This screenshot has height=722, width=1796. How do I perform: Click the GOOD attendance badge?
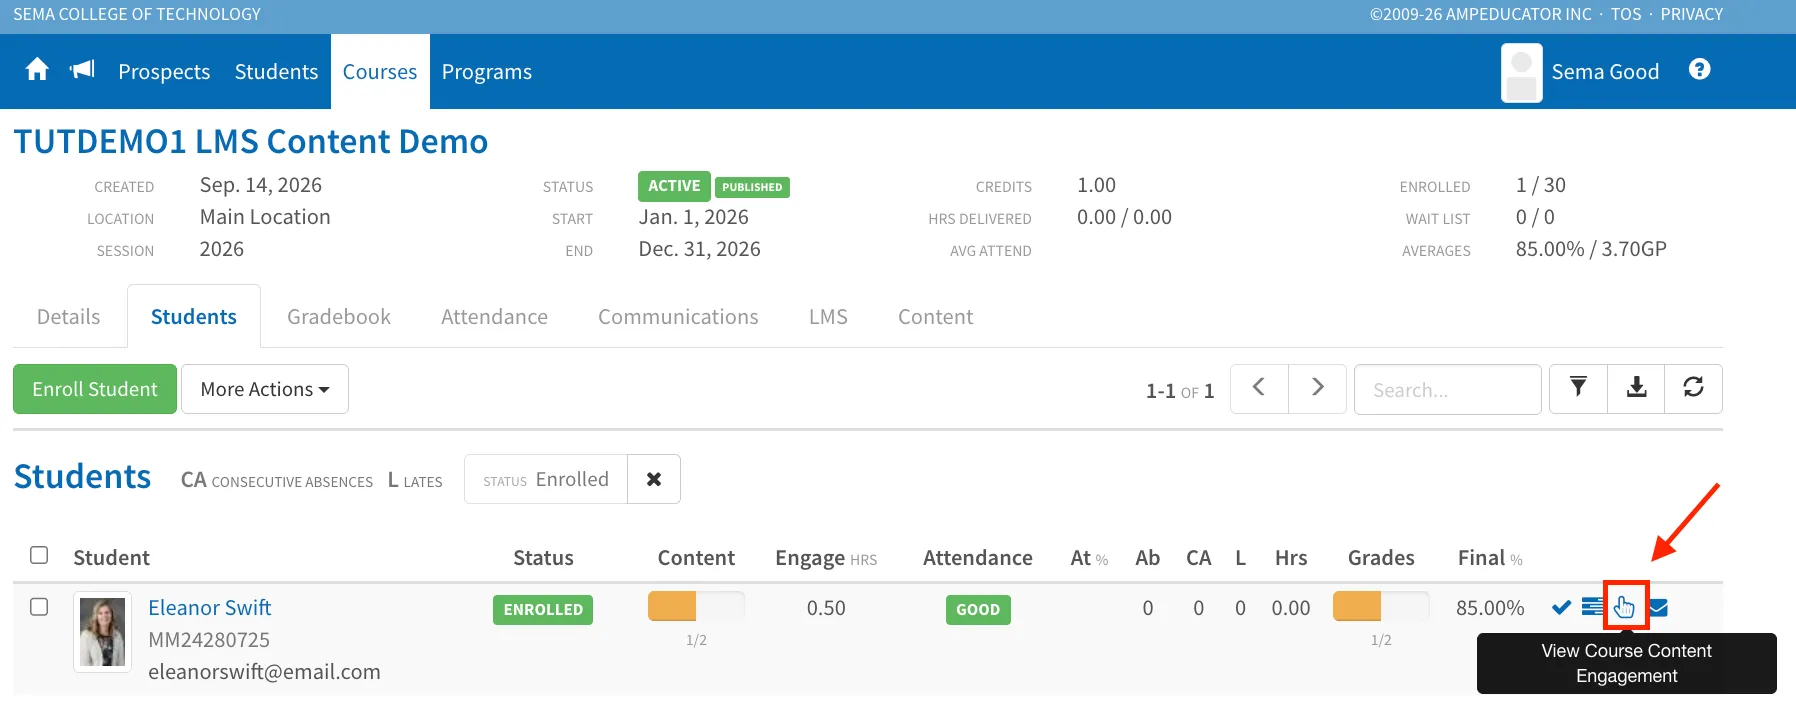tap(978, 610)
